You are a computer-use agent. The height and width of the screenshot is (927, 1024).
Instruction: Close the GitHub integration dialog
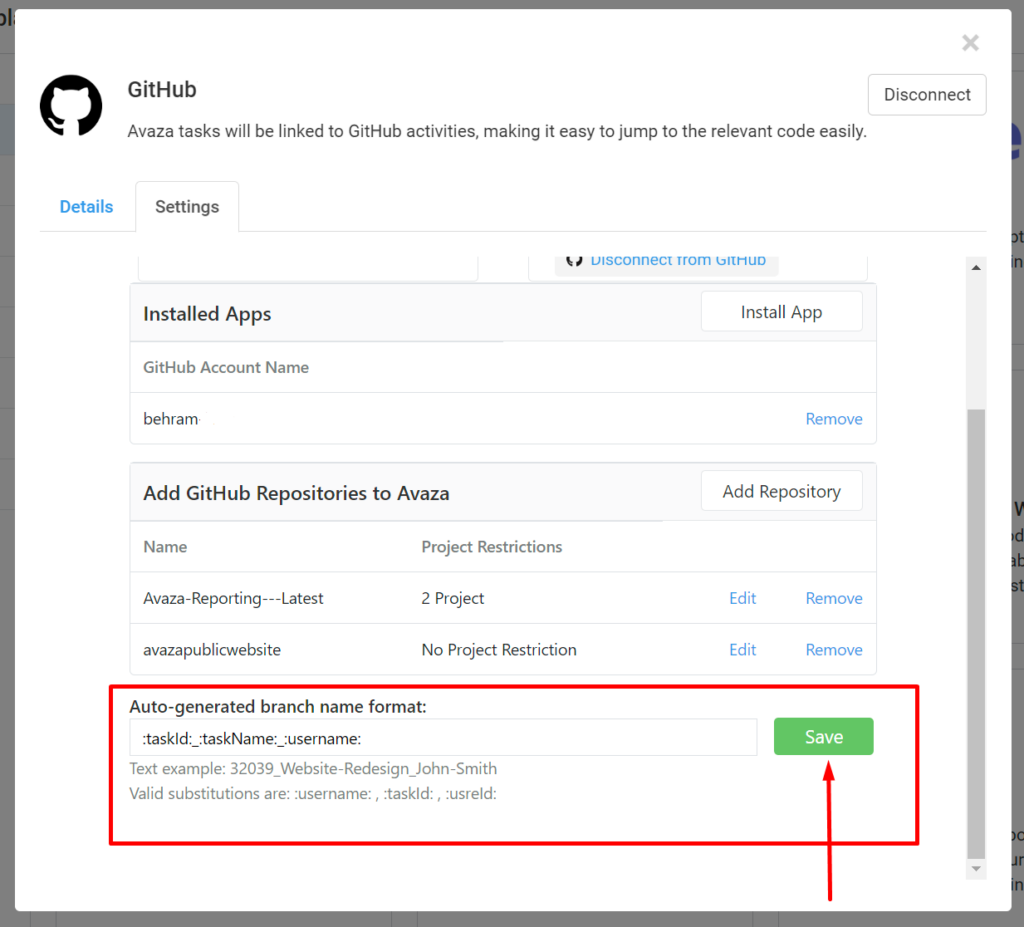(x=970, y=43)
